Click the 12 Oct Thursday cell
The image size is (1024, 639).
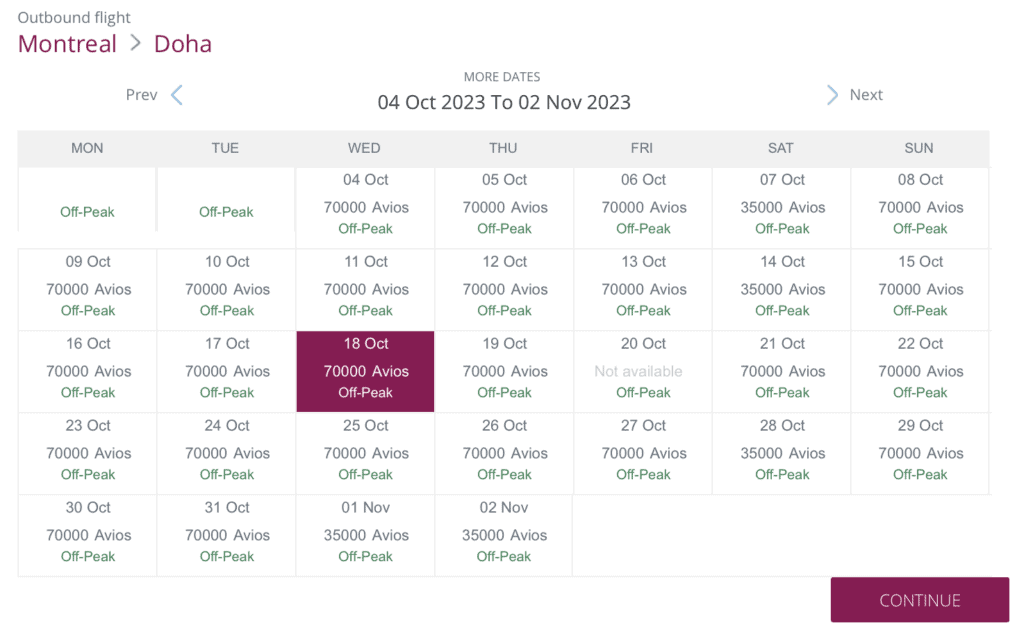(x=504, y=289)
